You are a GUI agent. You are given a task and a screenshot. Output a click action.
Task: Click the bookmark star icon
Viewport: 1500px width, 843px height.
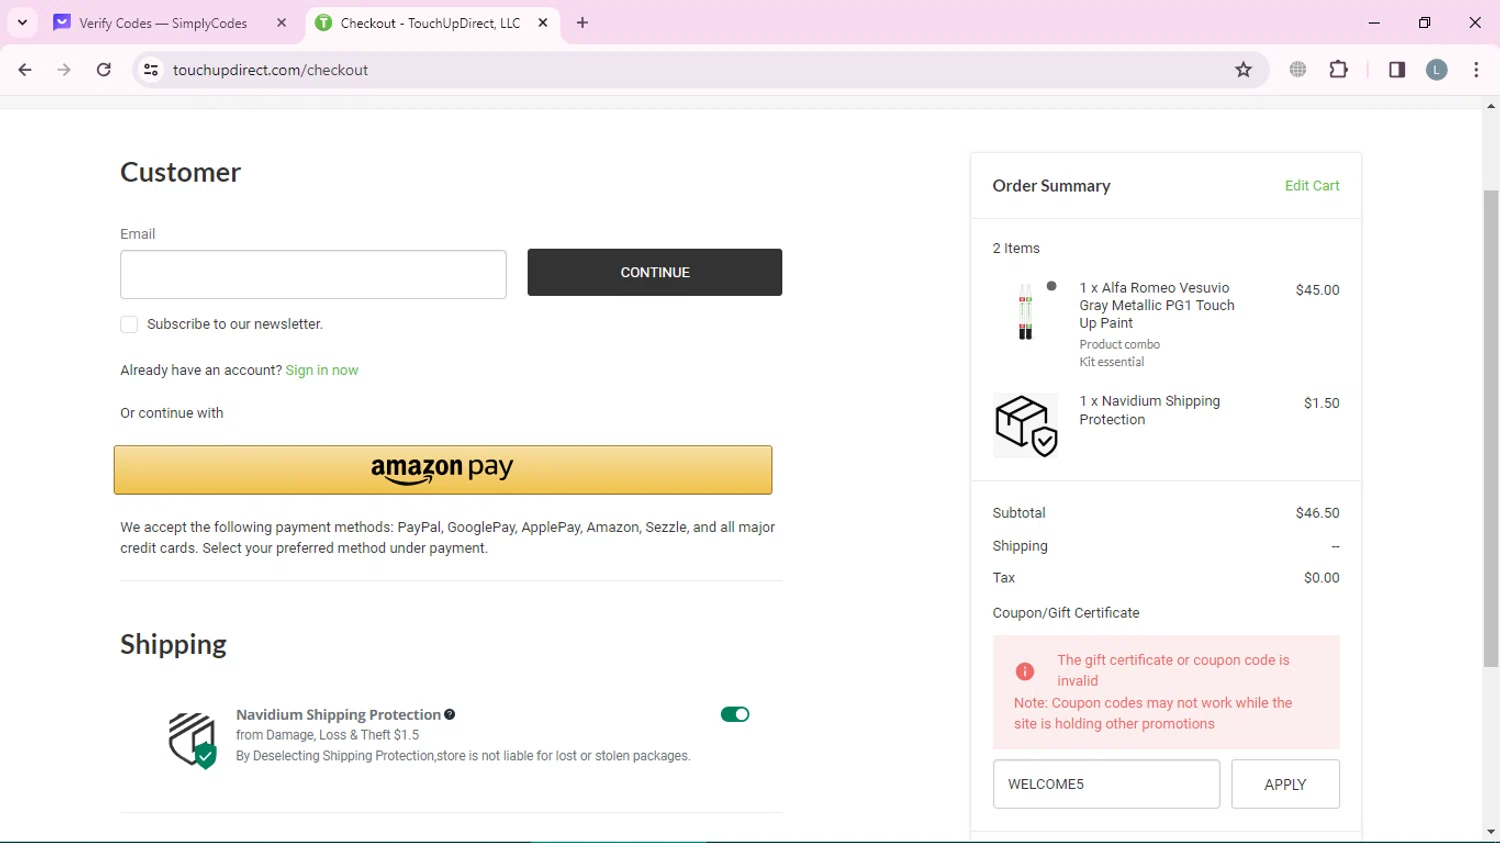point(1243,70)
